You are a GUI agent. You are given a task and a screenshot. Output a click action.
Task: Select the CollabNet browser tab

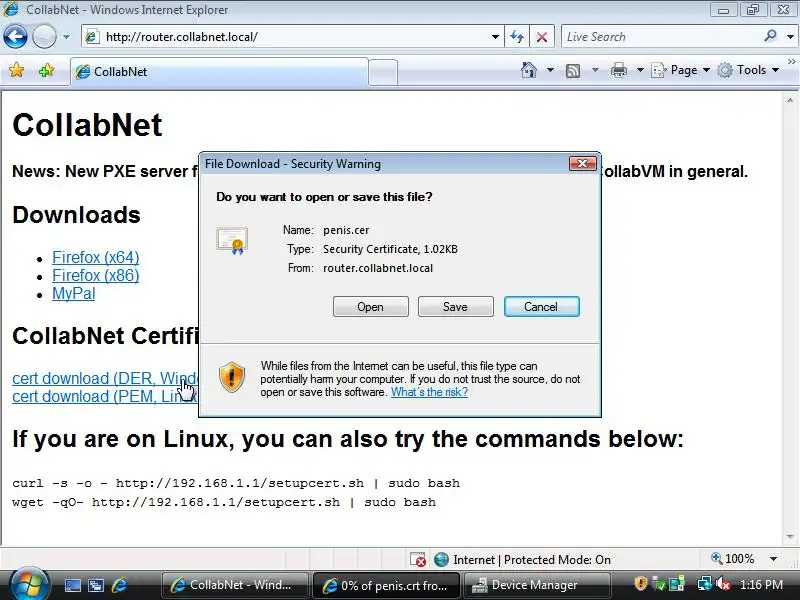tap(219, 72)
